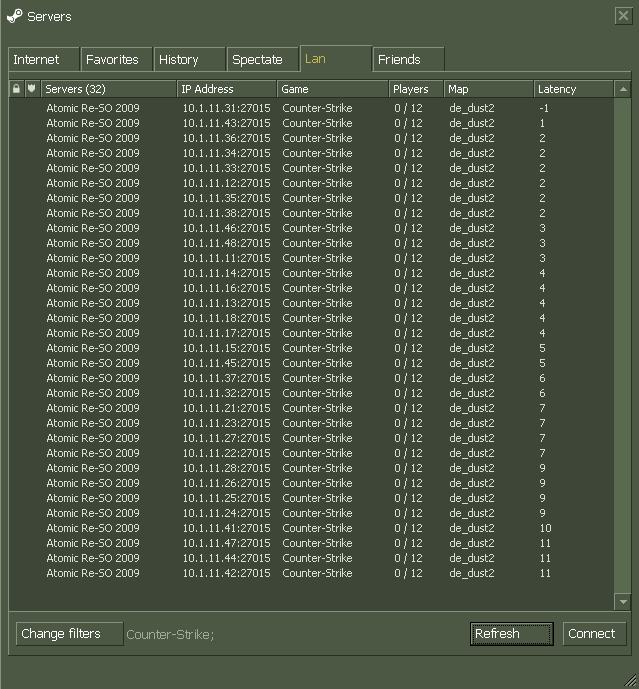Select server 10.1.11.35:27015
The height and width of the screenshot is (689, 639).
tap(311, 198)
